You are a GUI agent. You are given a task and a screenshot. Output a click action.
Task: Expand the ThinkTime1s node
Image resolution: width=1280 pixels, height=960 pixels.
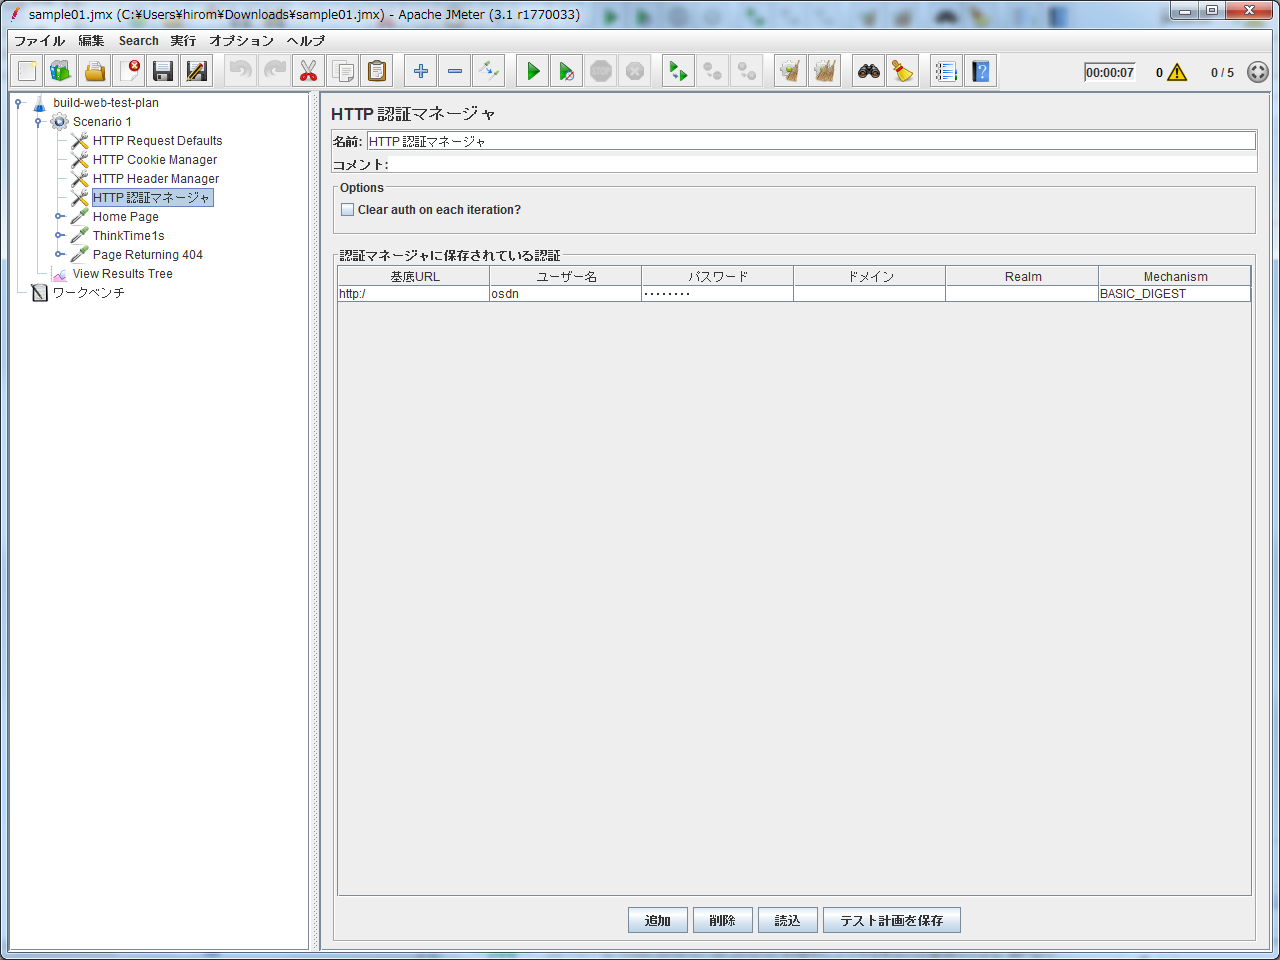(60, 236)
